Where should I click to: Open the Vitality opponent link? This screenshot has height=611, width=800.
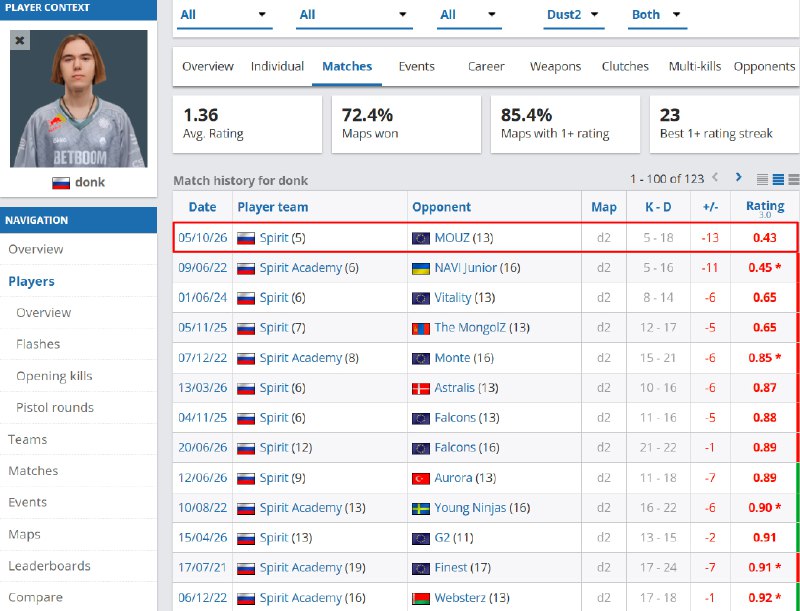point(453,298)
